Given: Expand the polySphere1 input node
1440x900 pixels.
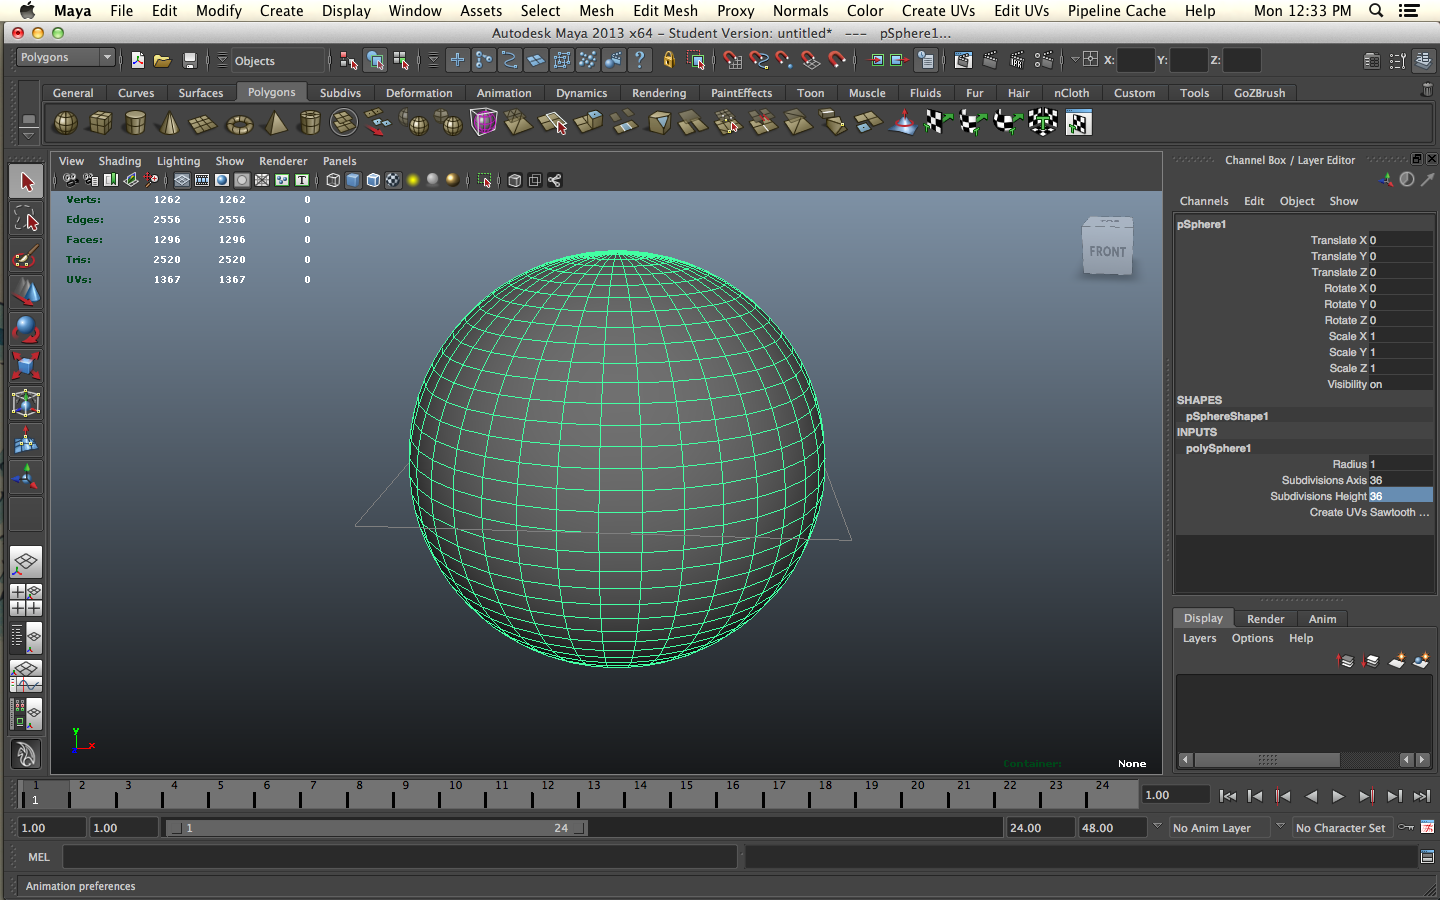Looking at the screenshot, I should pos(1218,448).
